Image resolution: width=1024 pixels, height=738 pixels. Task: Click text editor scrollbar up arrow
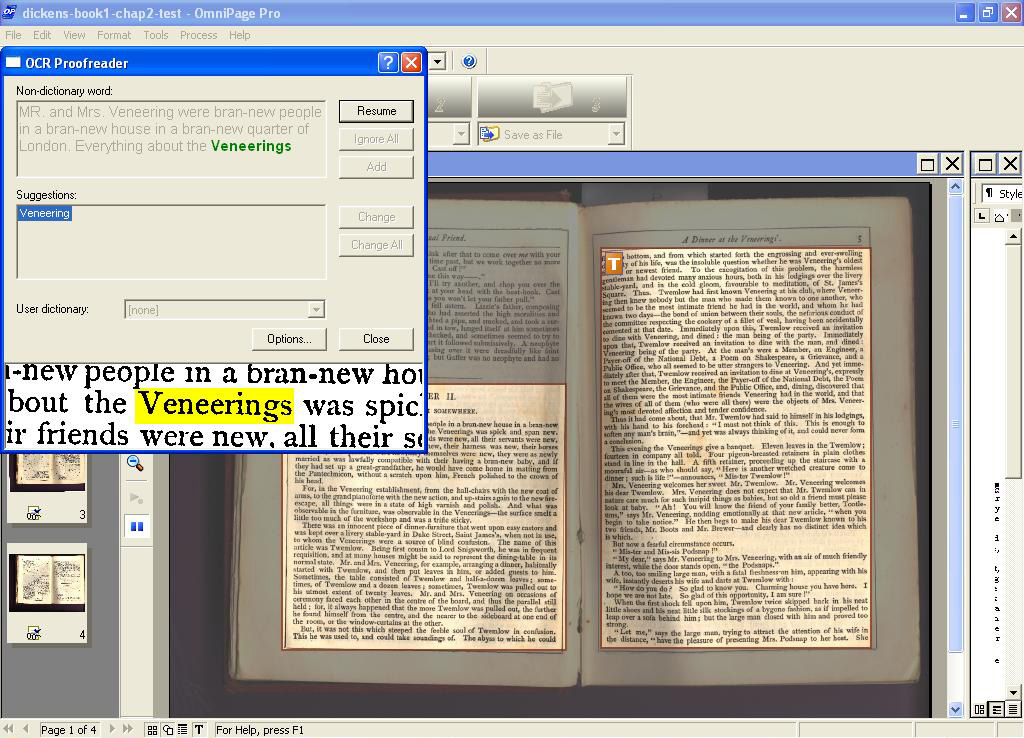tap(1013, 236)
